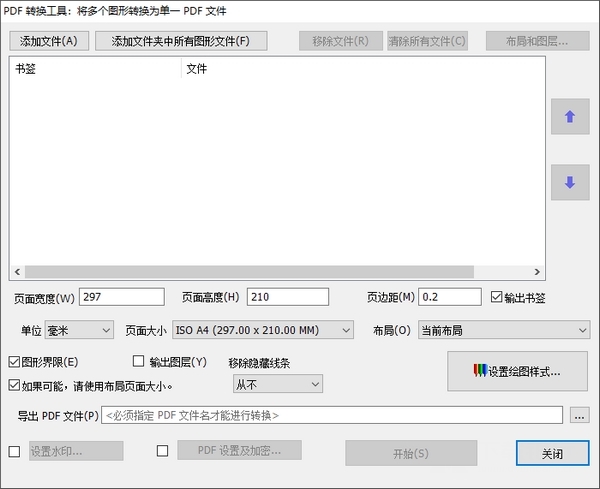Click the 移除文件(R) button

(x=341, y=41)
